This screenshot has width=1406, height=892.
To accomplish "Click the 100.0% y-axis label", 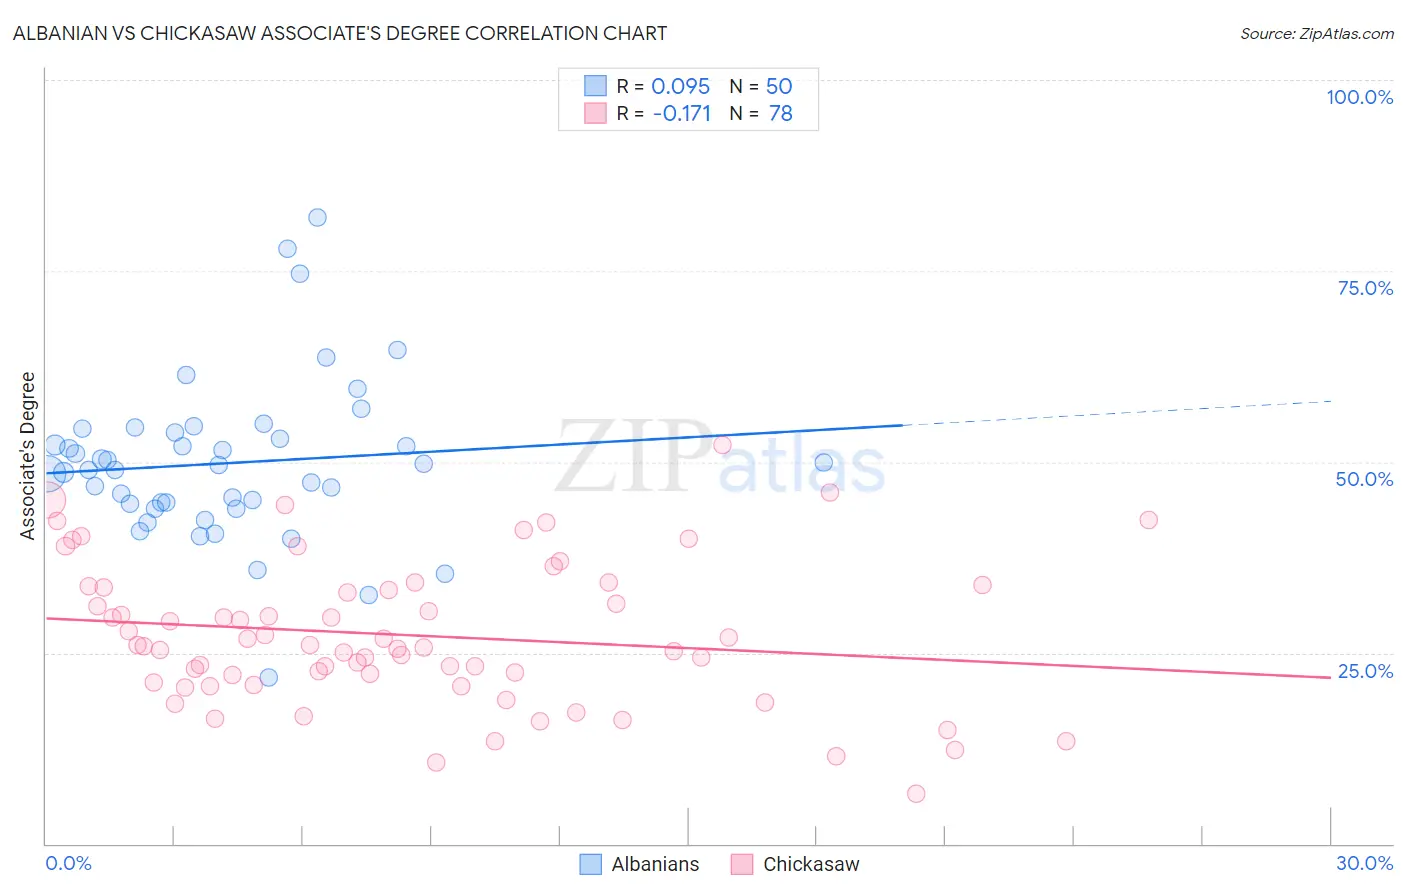I will [1359, 97].
